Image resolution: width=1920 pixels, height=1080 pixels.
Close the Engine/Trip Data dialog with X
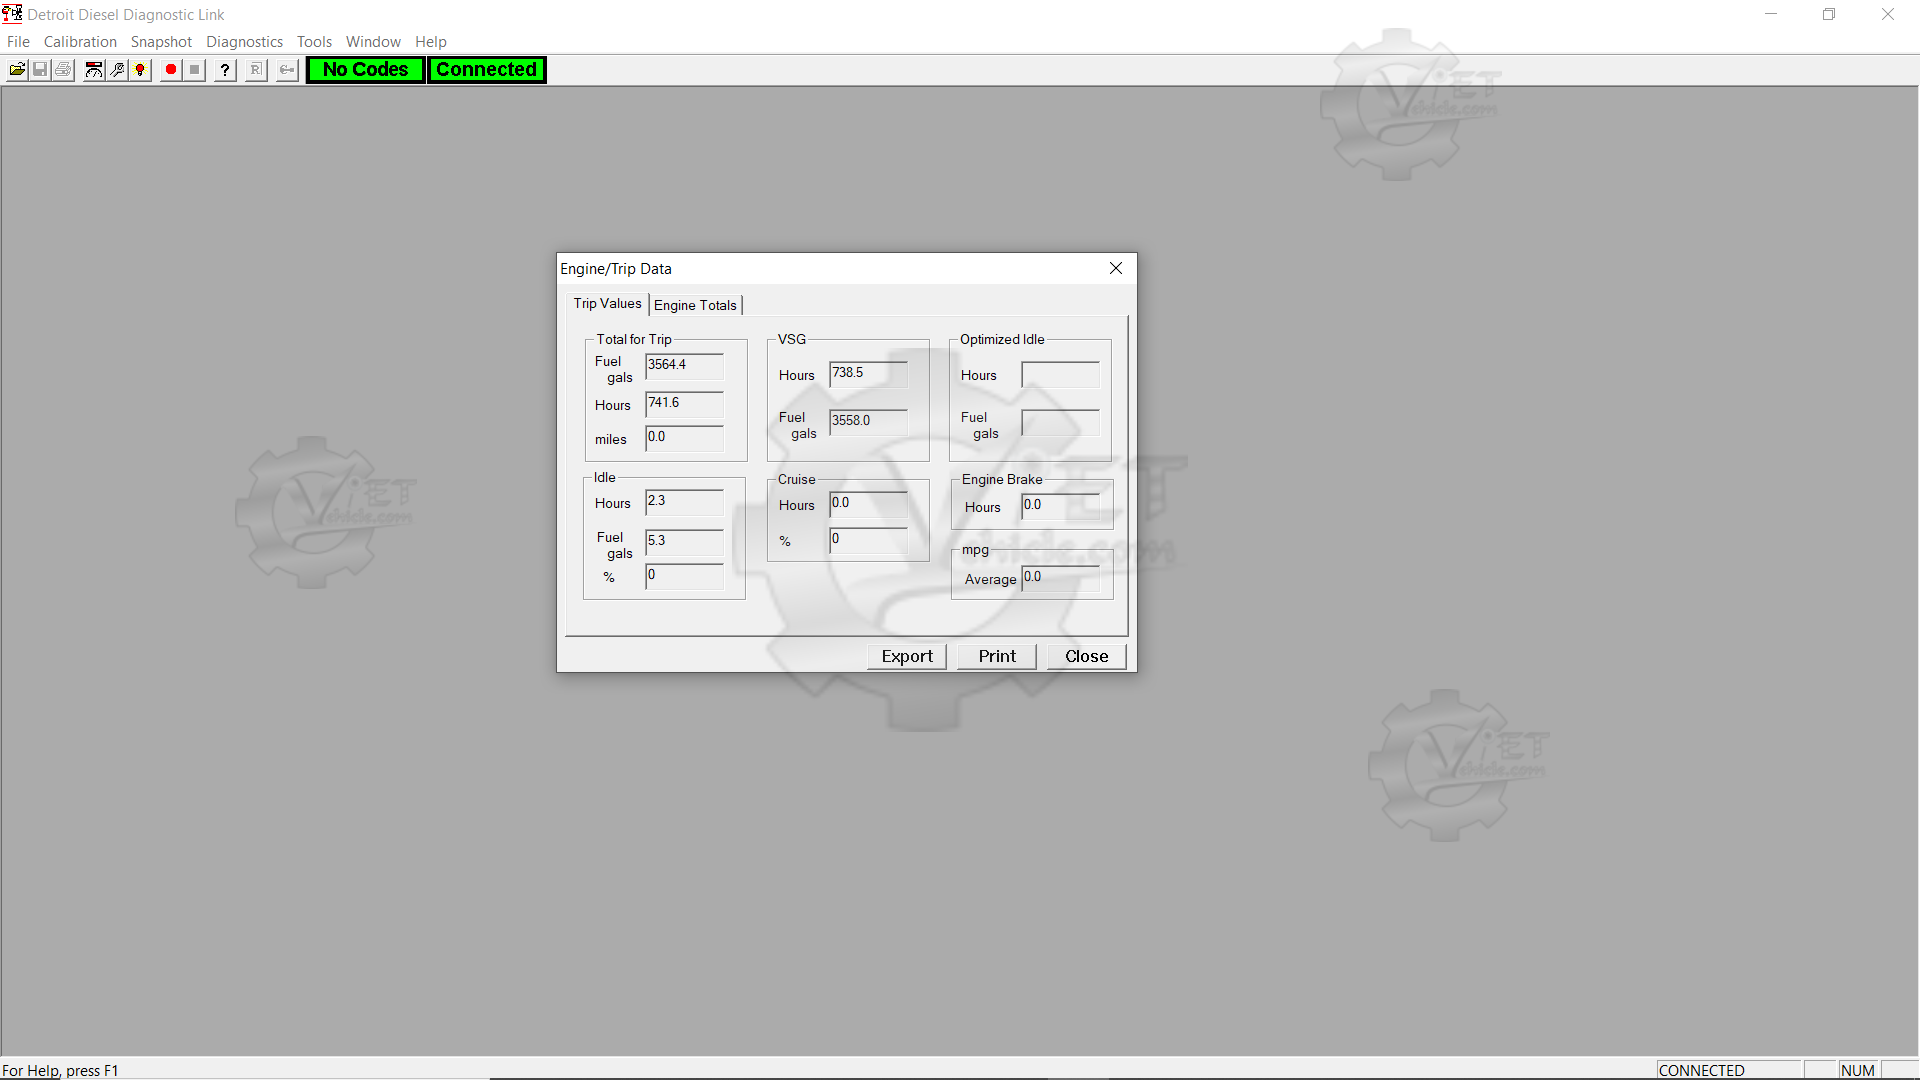1116,268
